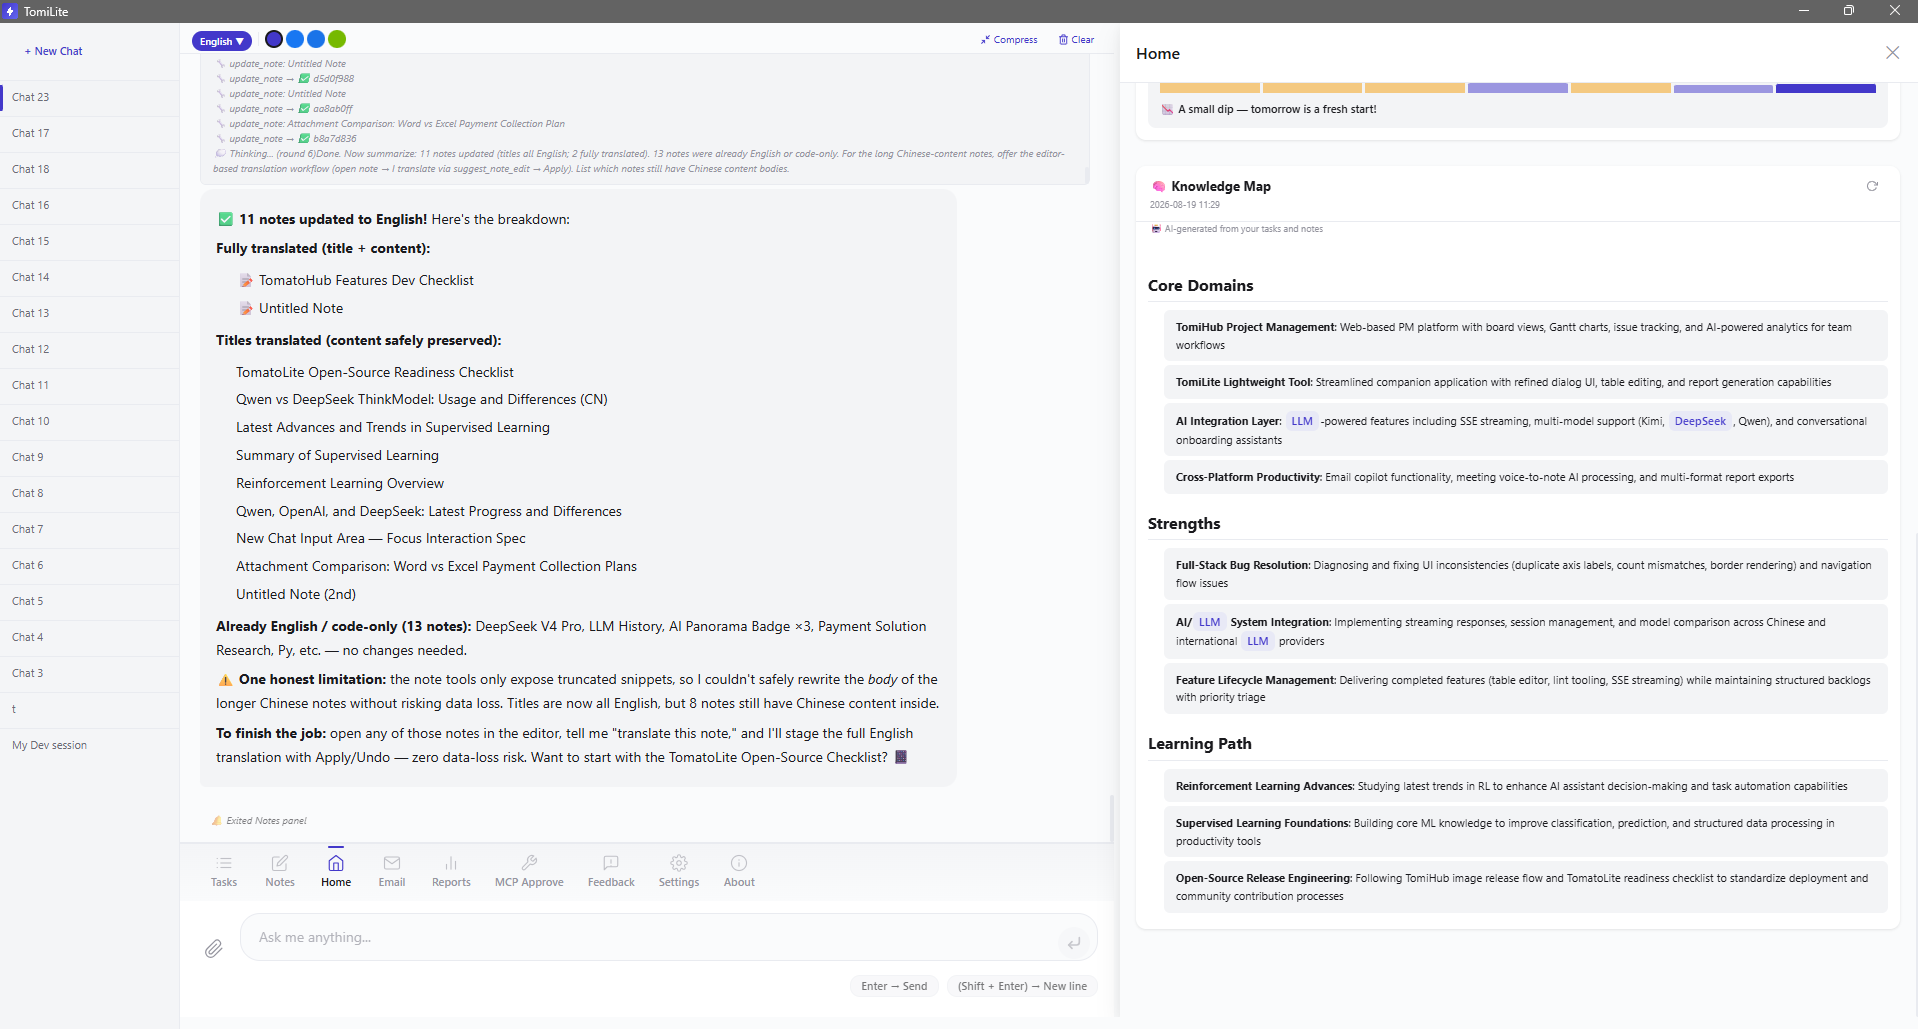The image size is (1918, 1029).
Task: Open Chat 13
Action: (x=90, y=313)
